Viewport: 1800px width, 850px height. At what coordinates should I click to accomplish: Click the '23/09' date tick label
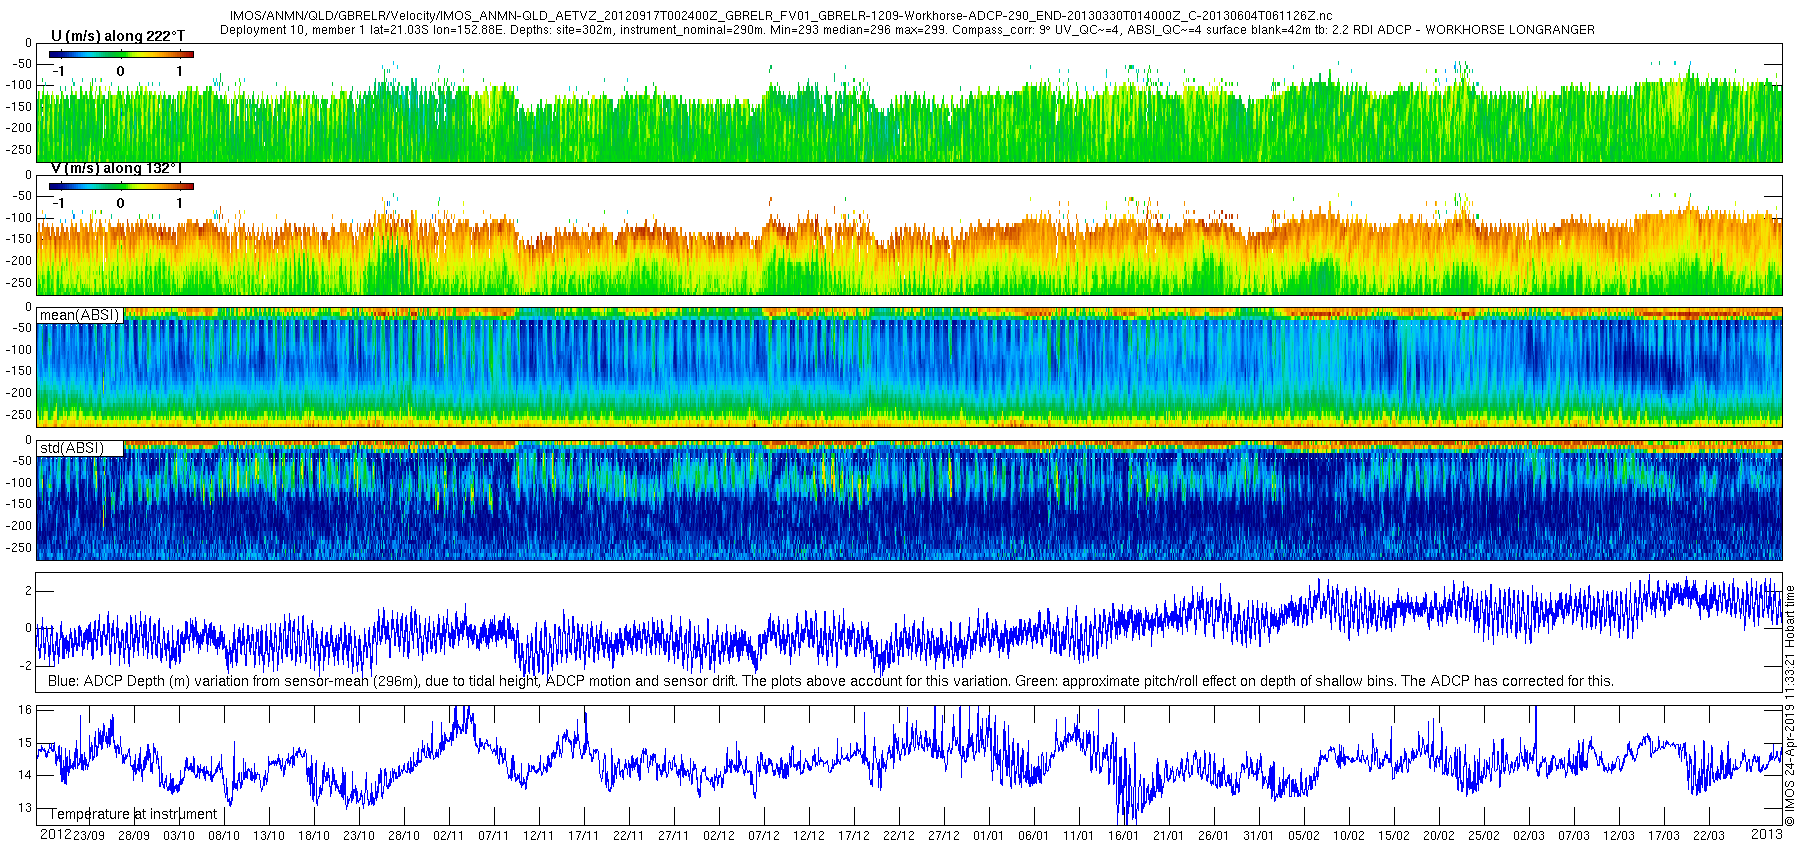point(89,836)
